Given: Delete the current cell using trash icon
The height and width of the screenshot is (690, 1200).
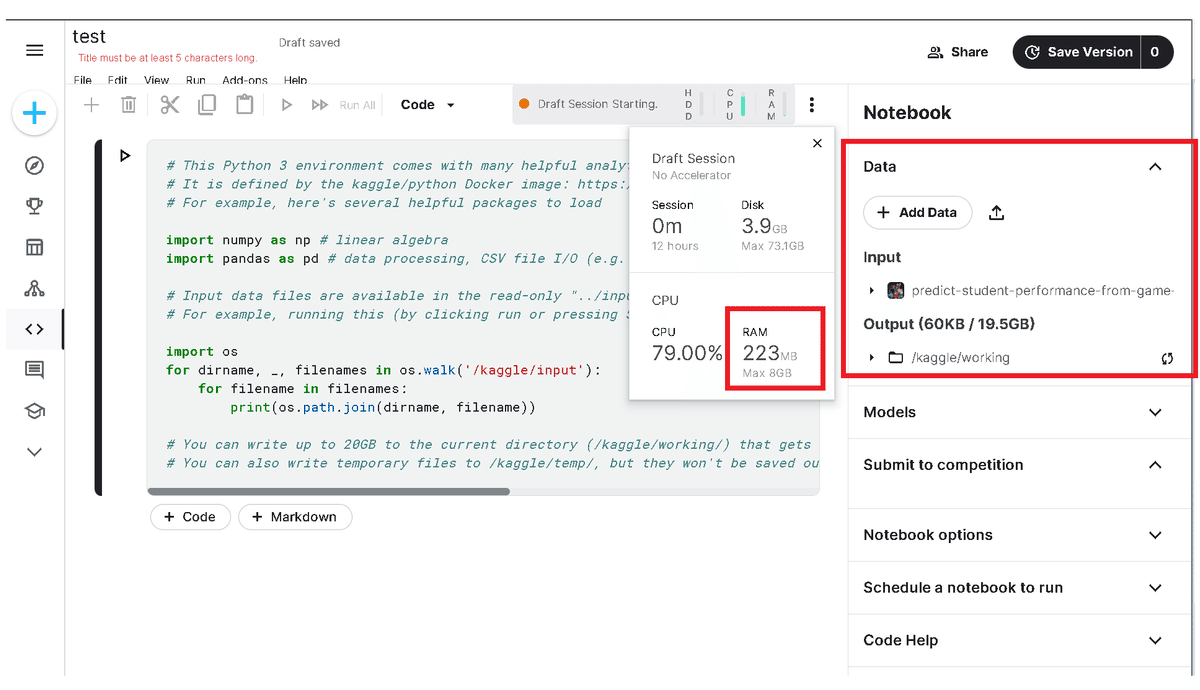Looking at the screenshot, I should [128, 104].
